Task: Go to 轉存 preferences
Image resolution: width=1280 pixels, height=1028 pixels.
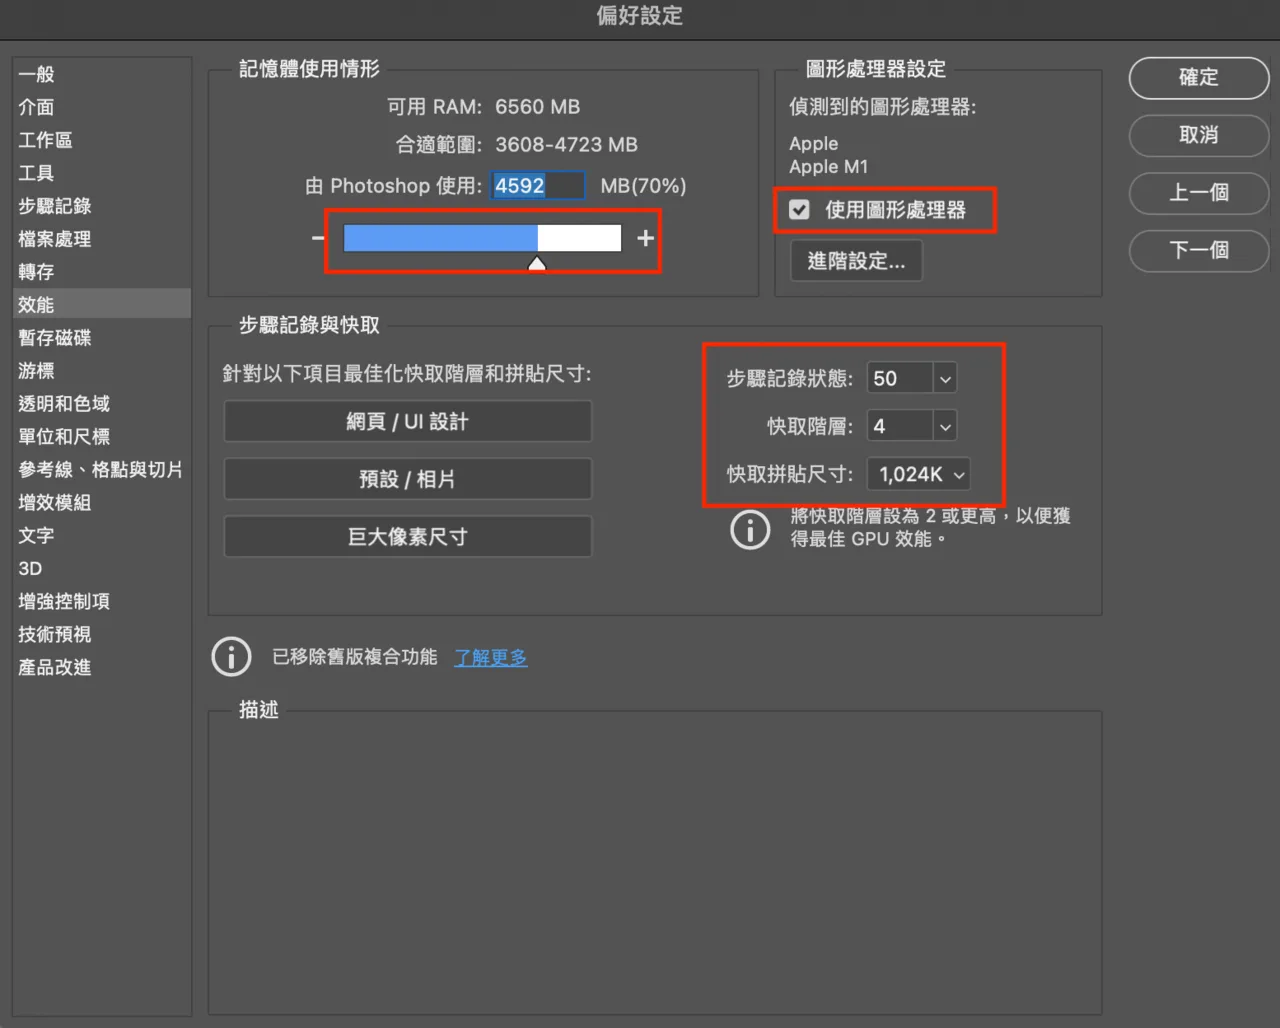Action: click(x=101, y=272)
